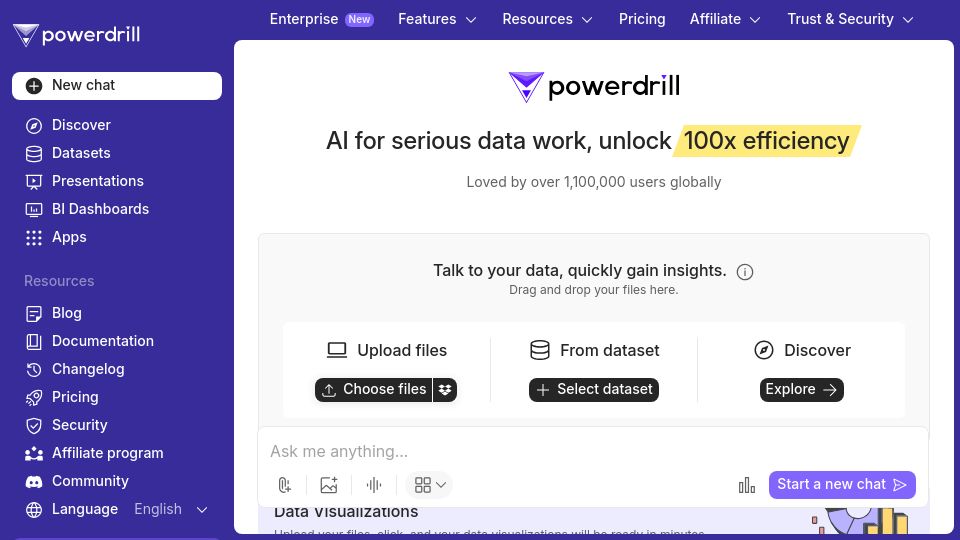Open the Changelog link
The image size is (960, 540).
pyautogui.click(x=88, y=370)
